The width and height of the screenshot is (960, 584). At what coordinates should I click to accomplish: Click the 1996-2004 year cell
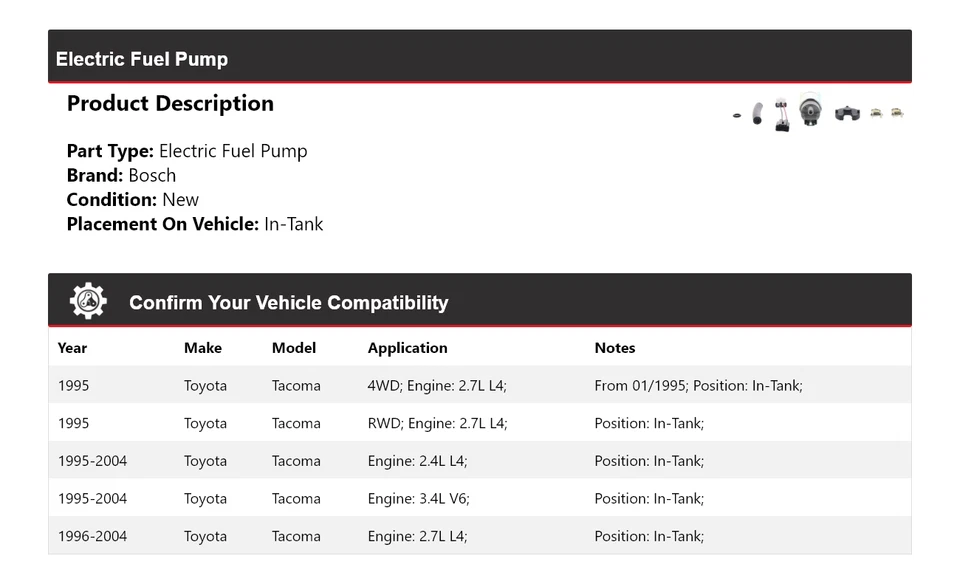tap(92, 536)
